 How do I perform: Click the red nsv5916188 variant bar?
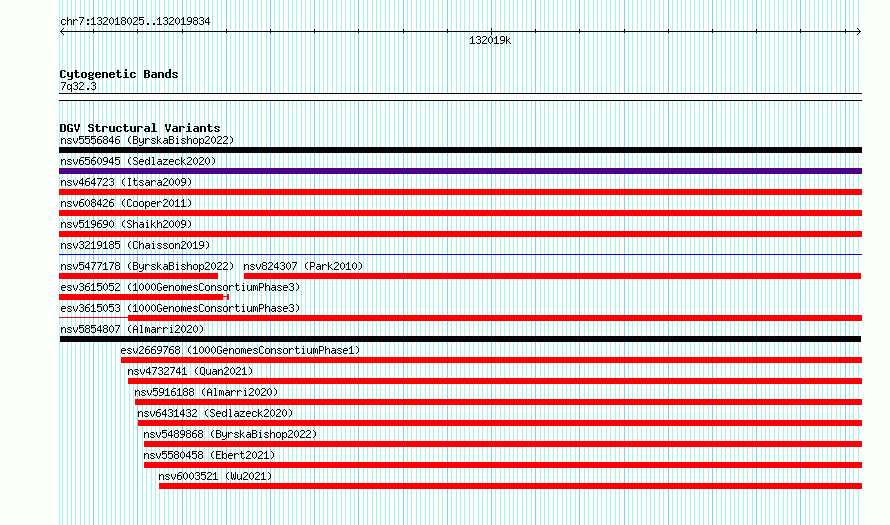(498, 402)
